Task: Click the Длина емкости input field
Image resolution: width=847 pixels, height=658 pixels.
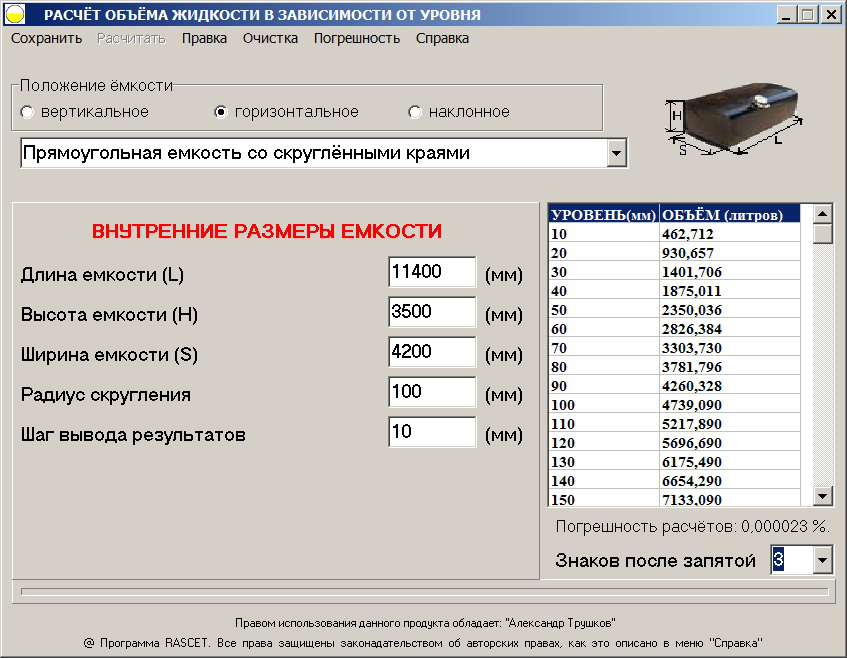Action: (432, 272)
